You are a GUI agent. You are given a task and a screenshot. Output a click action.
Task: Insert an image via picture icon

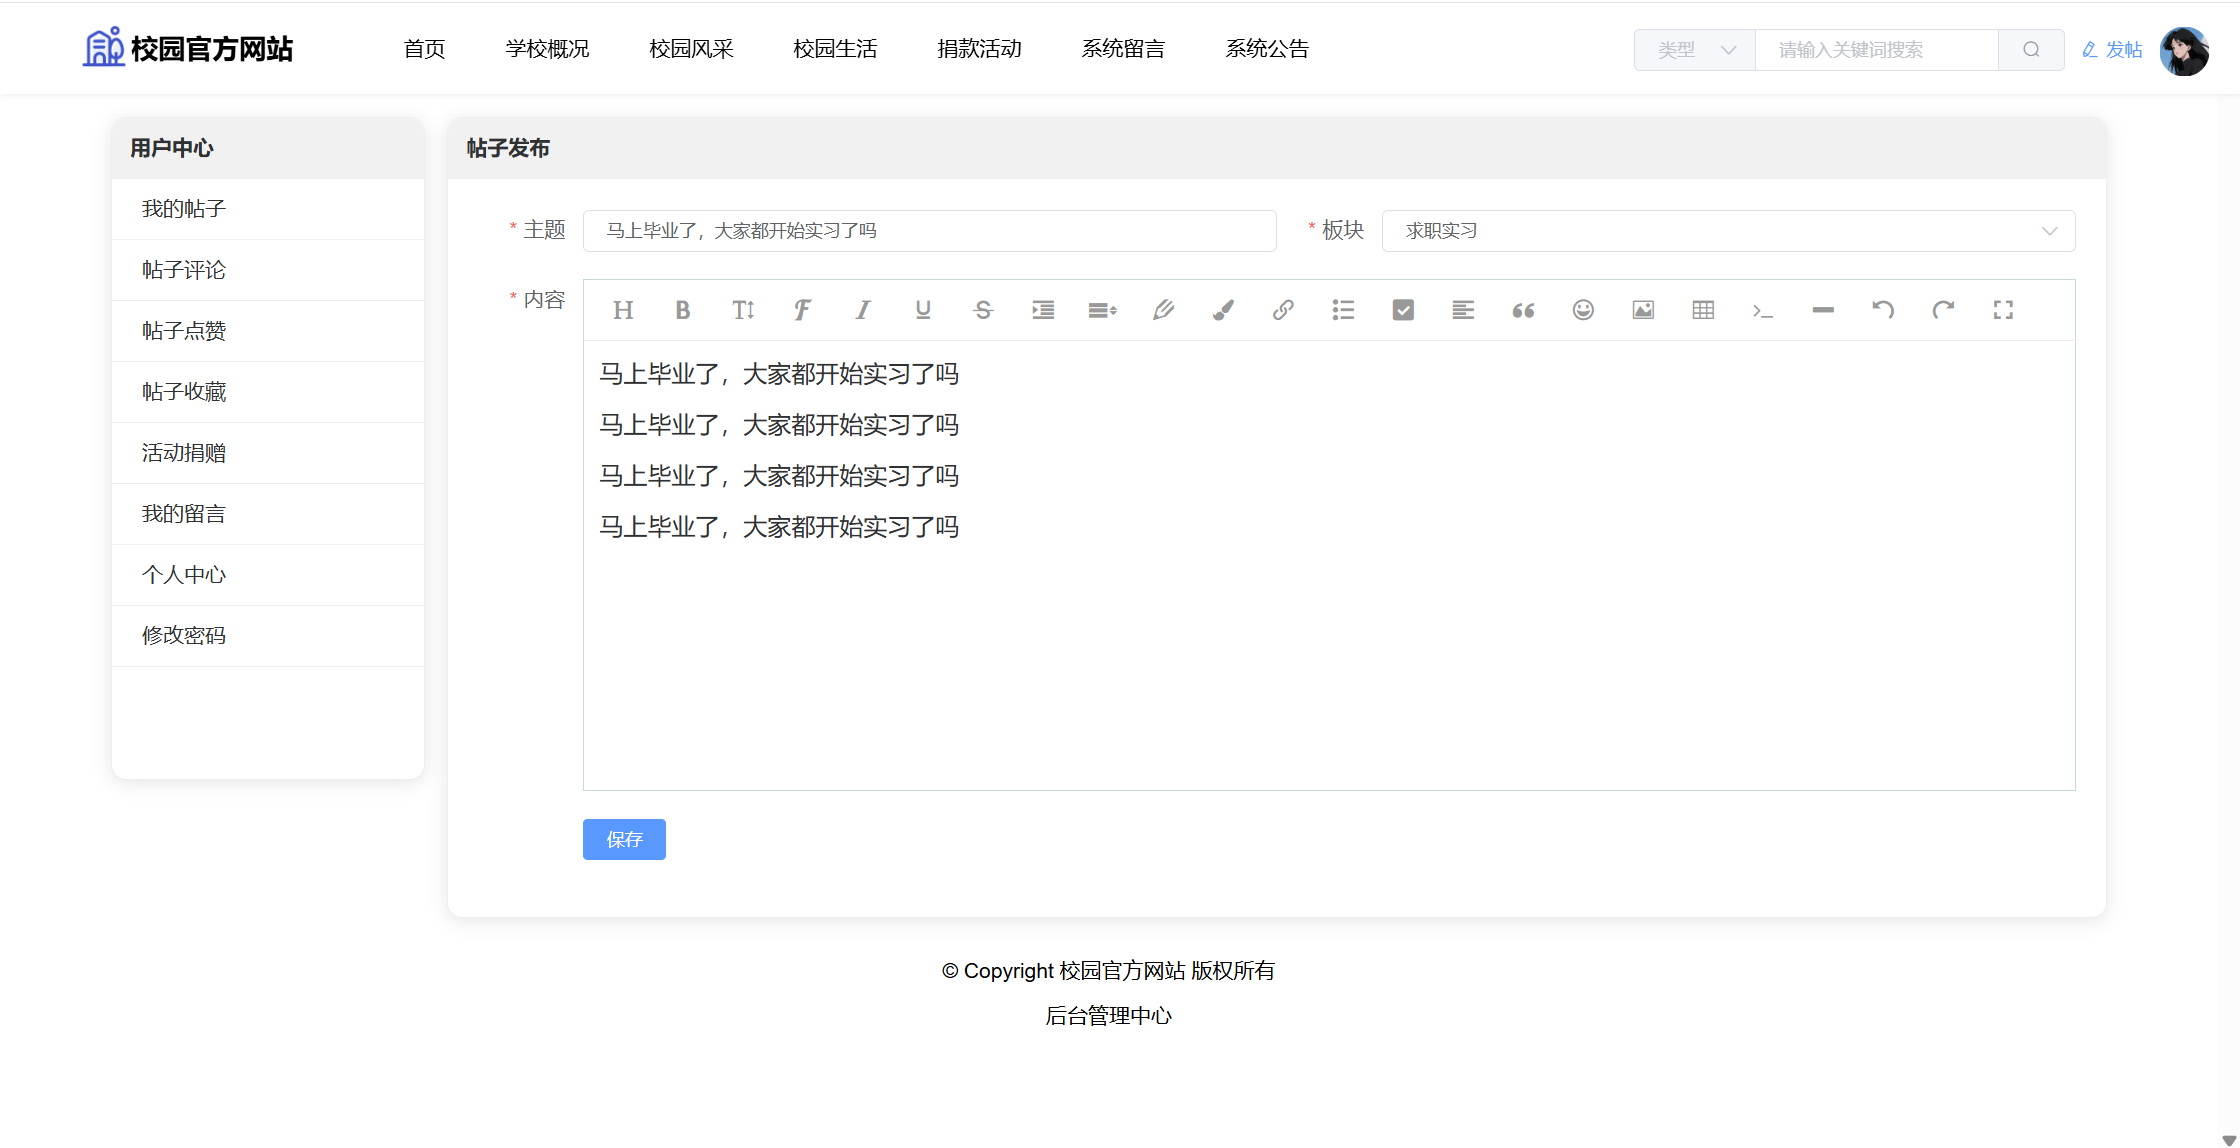click(x=1643, y=310)
